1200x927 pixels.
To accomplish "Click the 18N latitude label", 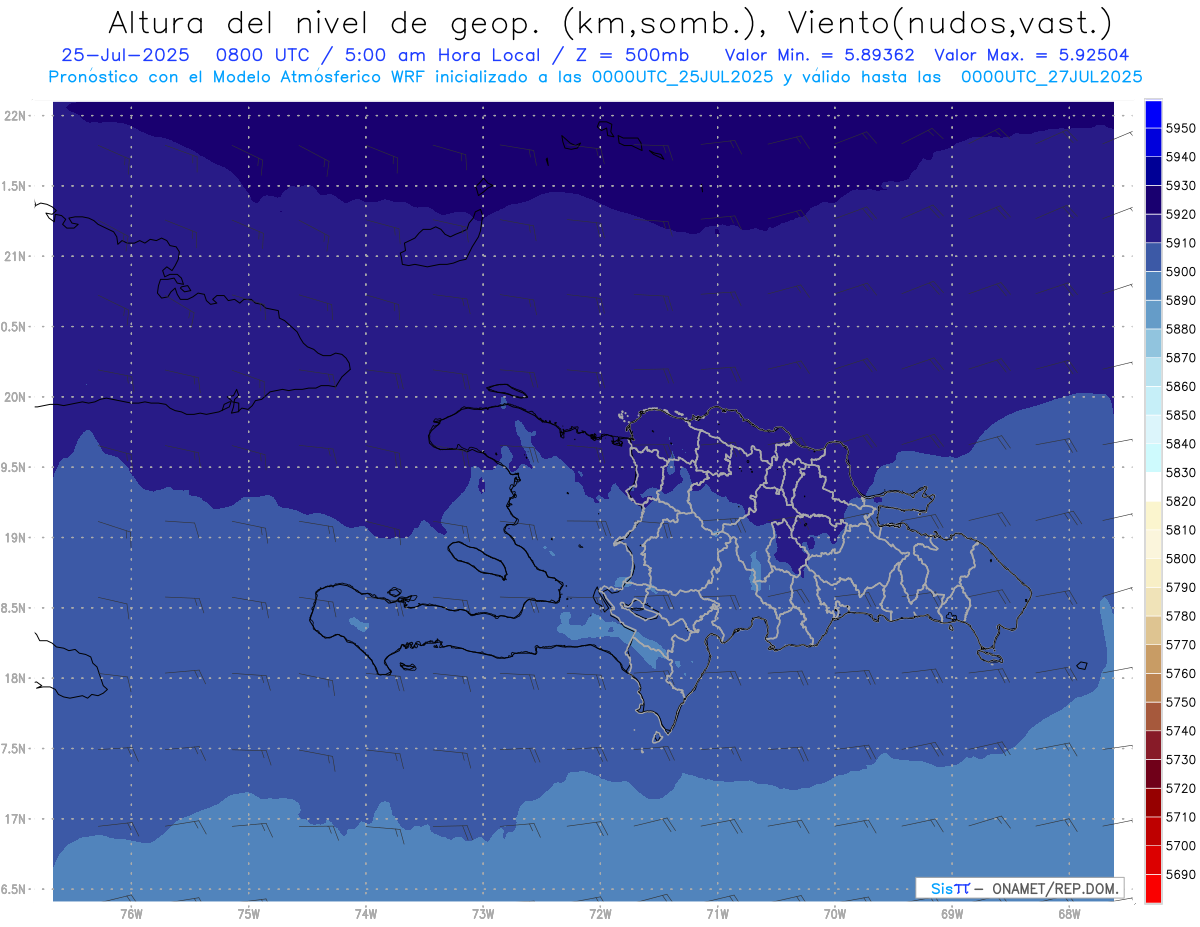I will pos(15,679).
